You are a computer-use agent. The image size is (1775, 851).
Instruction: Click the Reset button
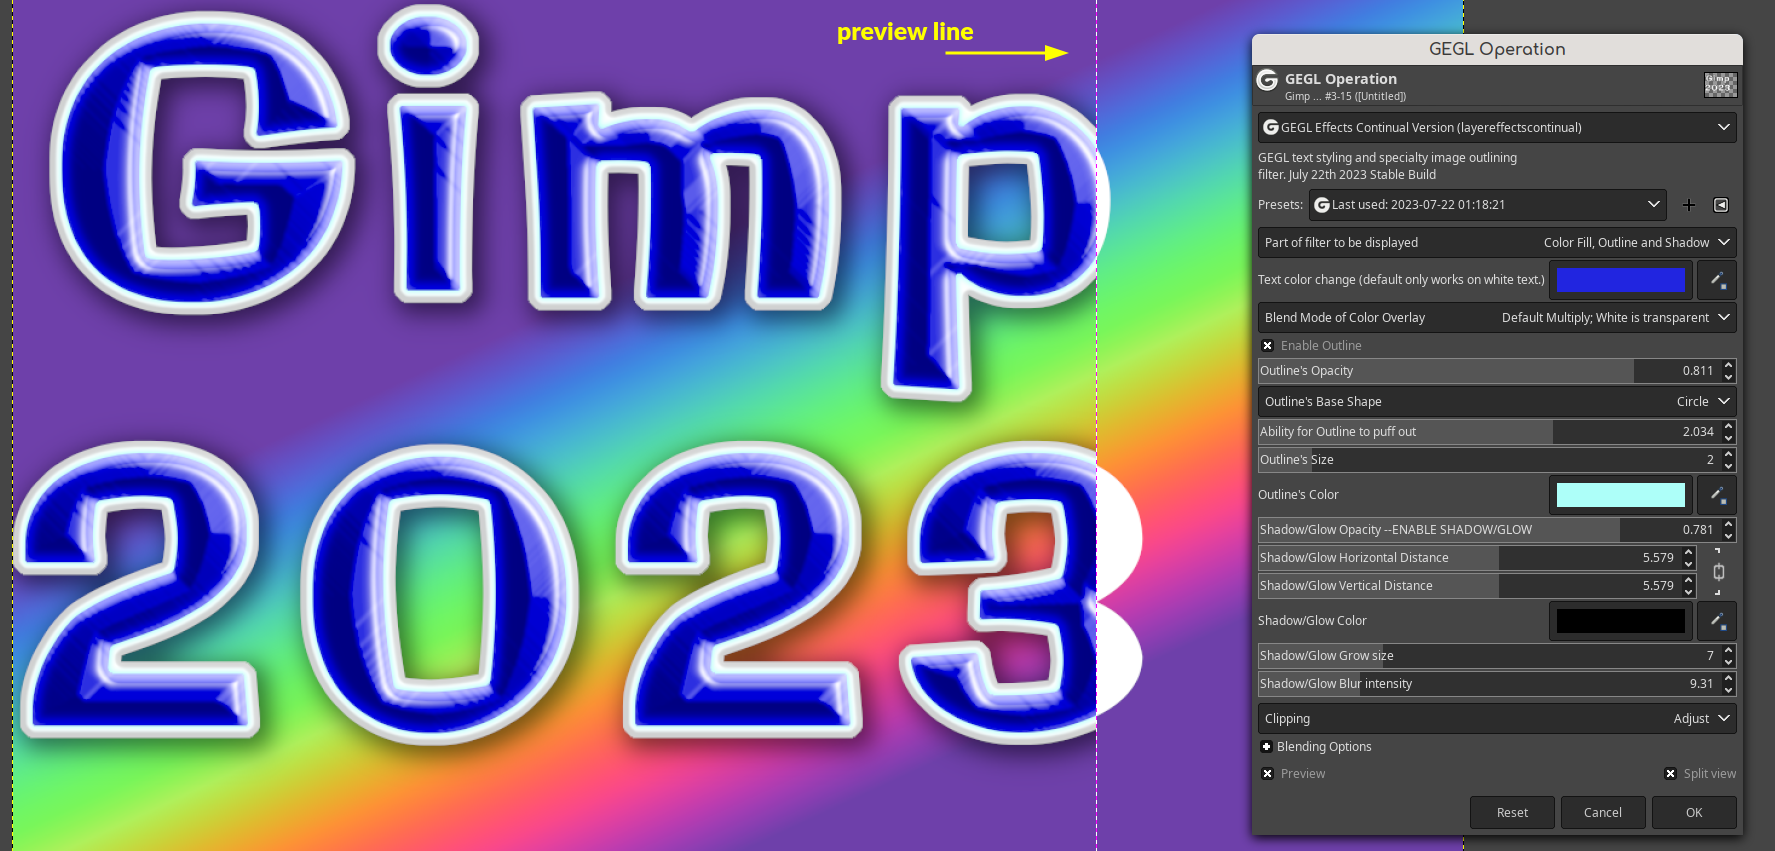pyautogui.click(x=1512, y=813)
